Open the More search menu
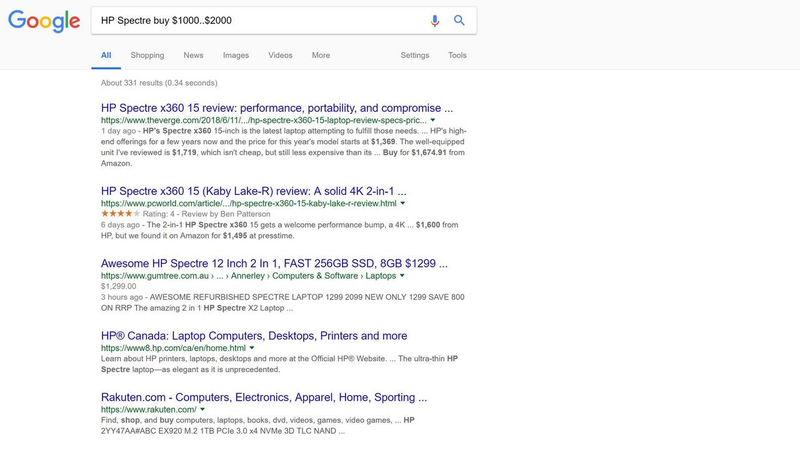 pyautogui.click(x=321, y=55)
